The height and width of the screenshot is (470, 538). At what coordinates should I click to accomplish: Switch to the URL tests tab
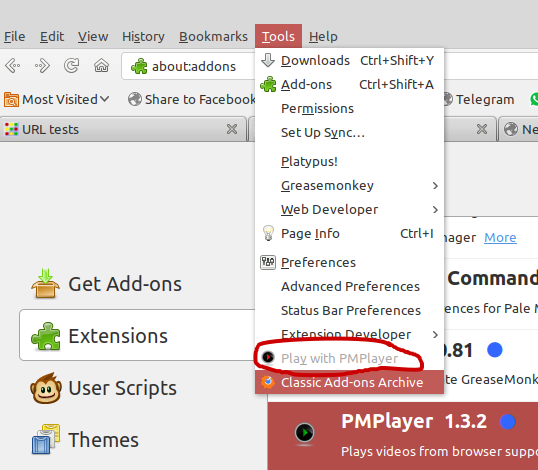[123, 129]
